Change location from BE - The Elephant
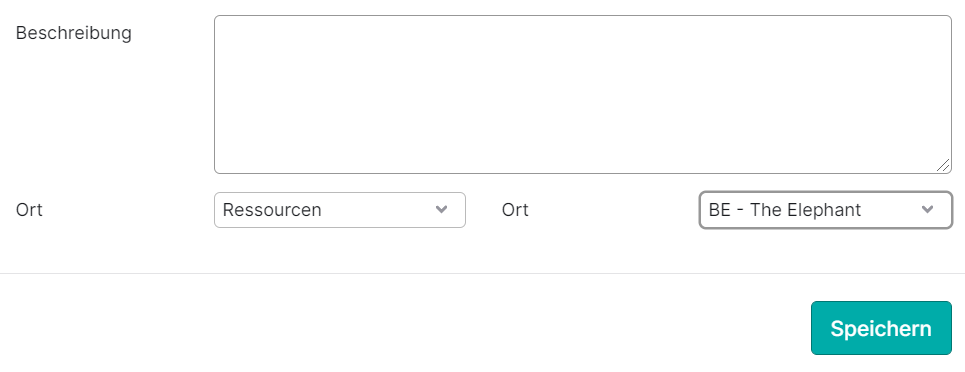 [826, 210]
